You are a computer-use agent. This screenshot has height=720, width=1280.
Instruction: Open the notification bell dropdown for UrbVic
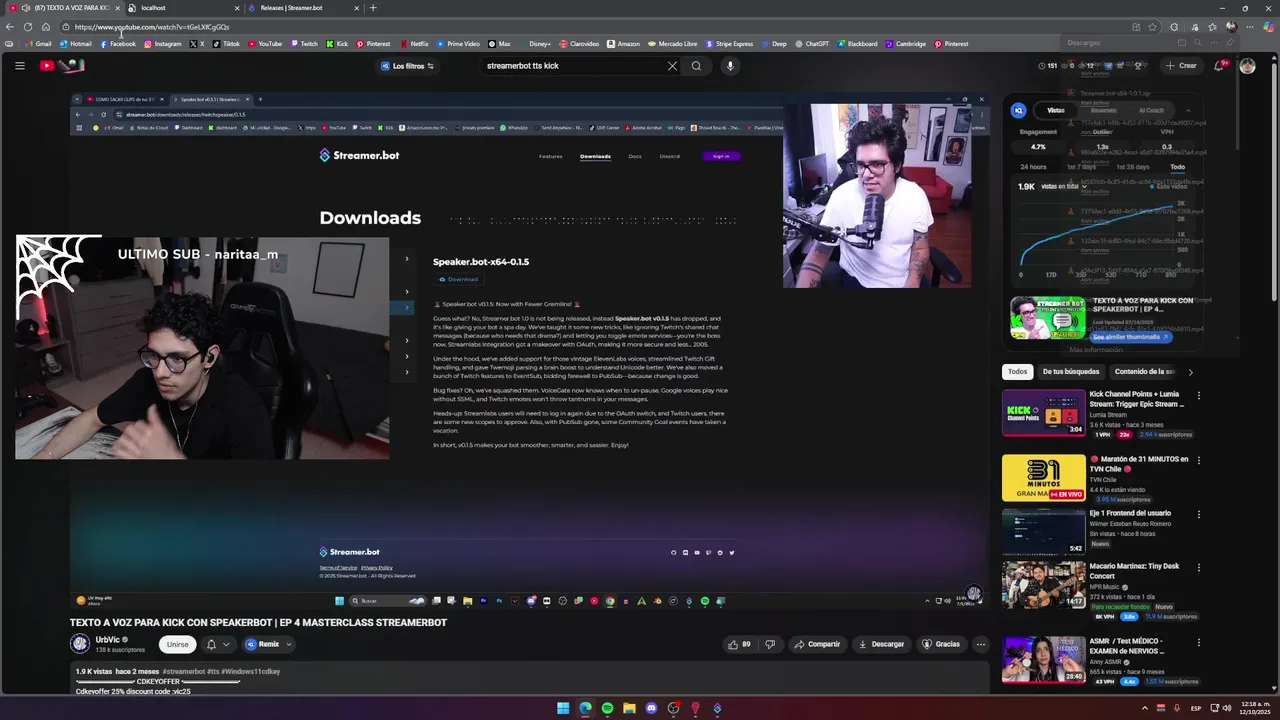217,644
